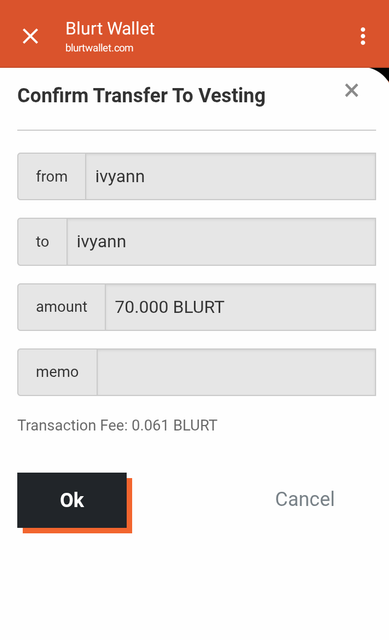
Task: Tap the 'to' field label
Action: point(42,242)
